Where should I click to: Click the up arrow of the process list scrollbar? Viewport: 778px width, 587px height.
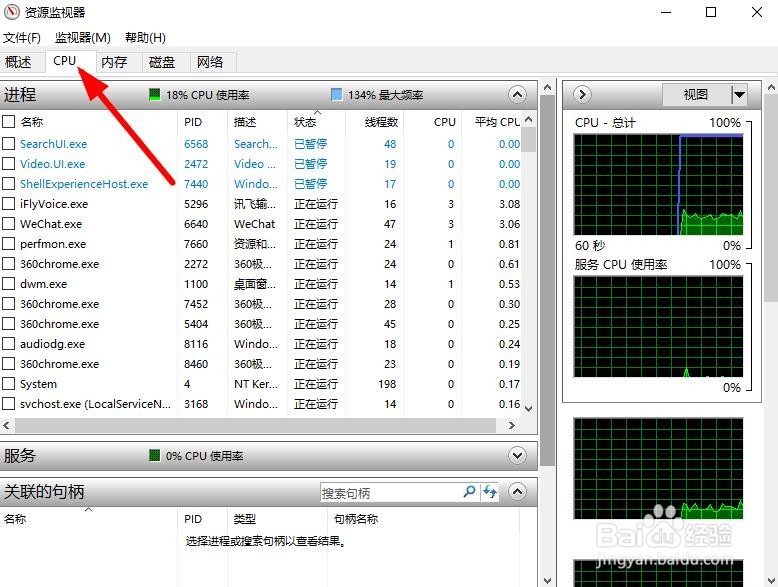pyautogui.click(x=528, y=120)
